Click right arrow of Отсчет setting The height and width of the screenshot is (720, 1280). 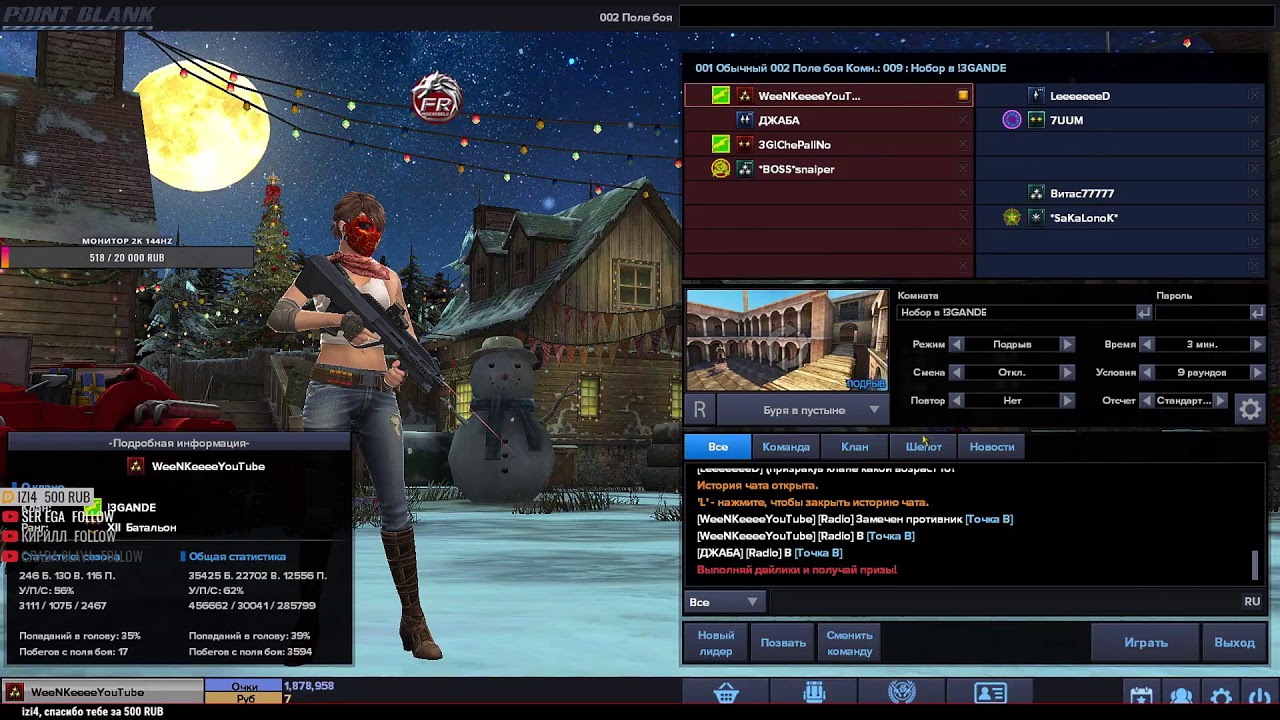tap(1220, 400)
